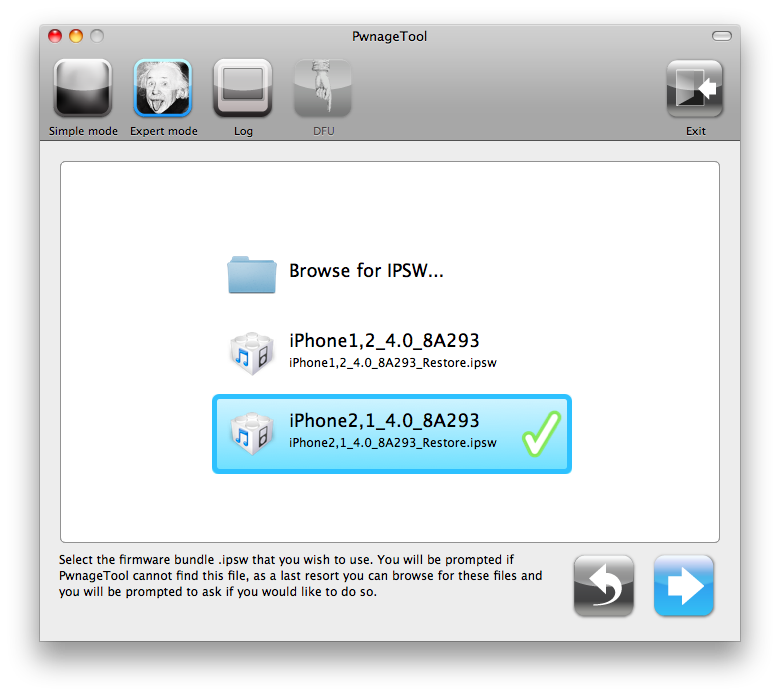Click the toolbar toggle pill in title bar
780x696 pixels.
point(721,36)
